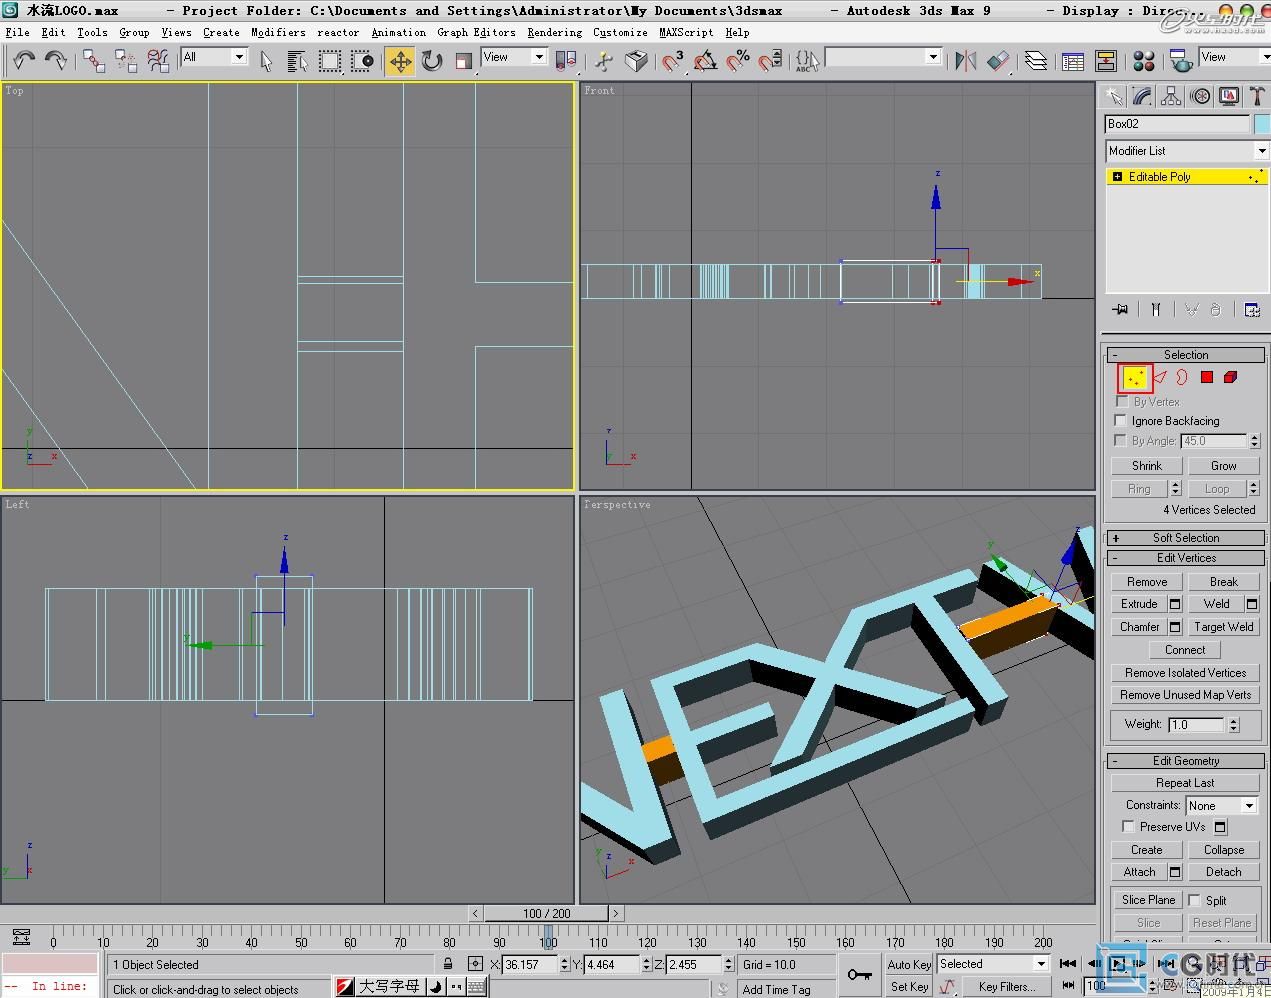
Task: Click Select and Manipulate icon
Action: [604, 61]
